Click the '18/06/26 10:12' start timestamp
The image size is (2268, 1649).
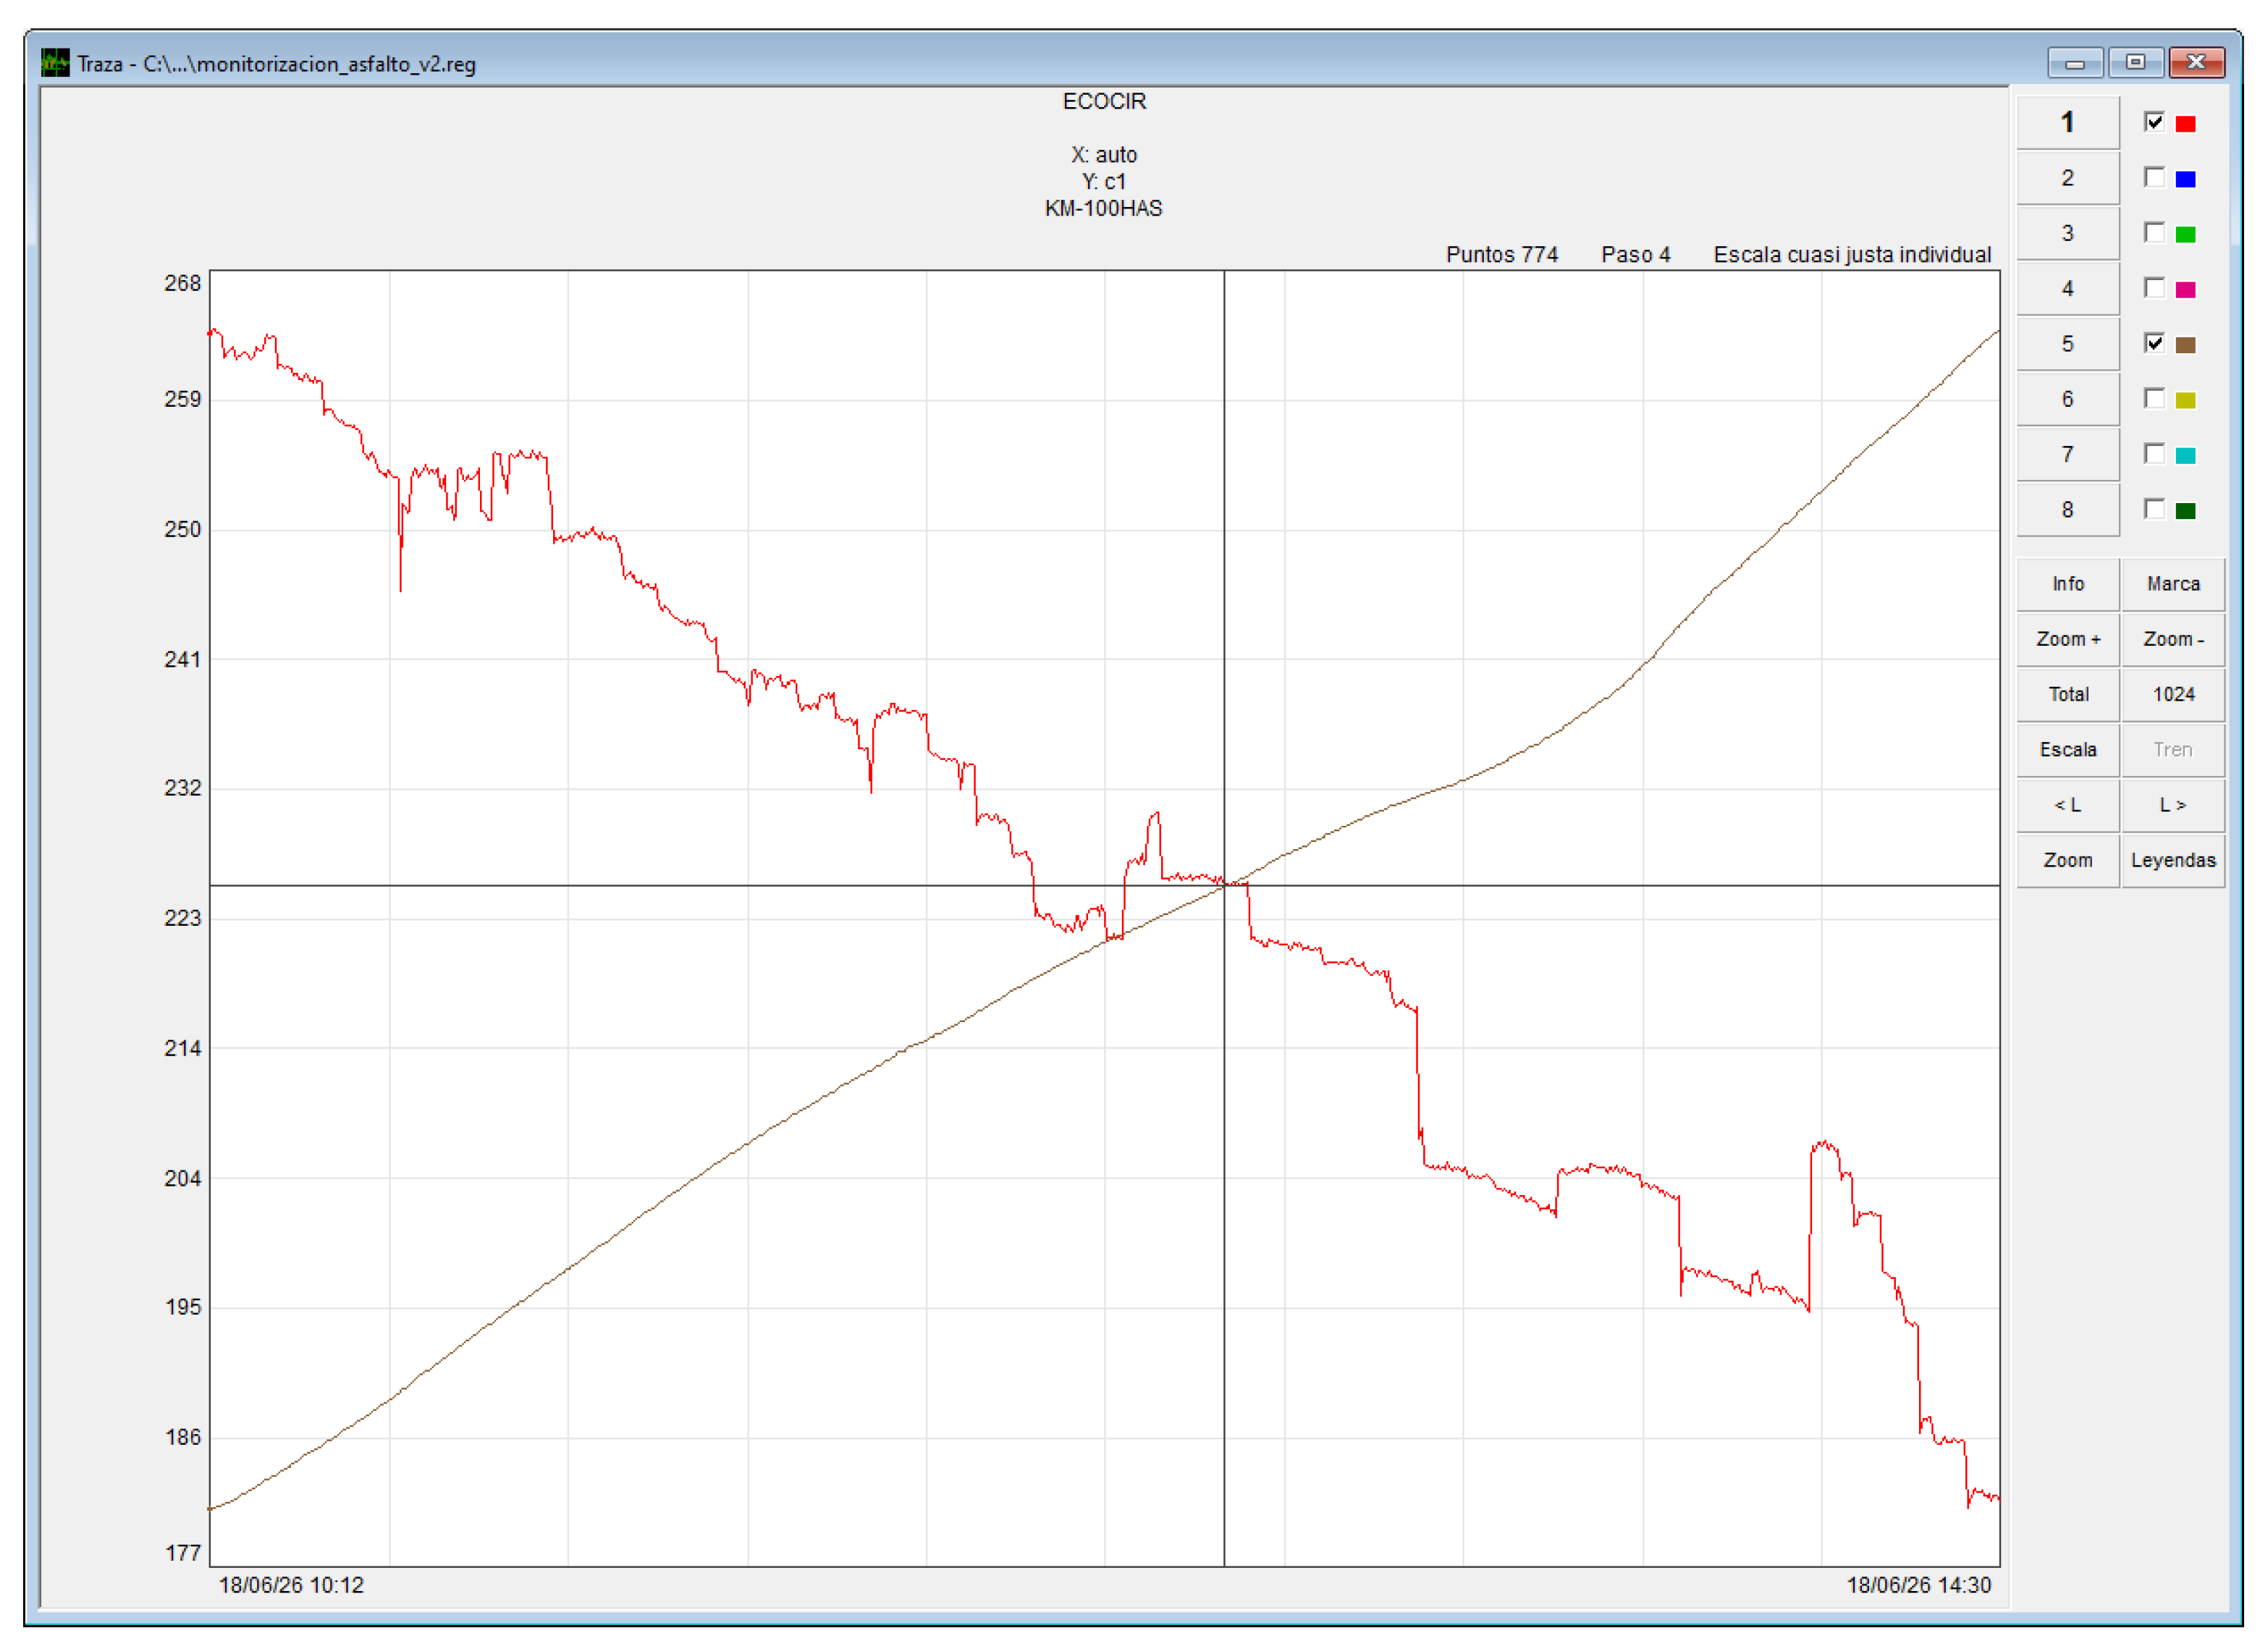(x=291, y=1585)
